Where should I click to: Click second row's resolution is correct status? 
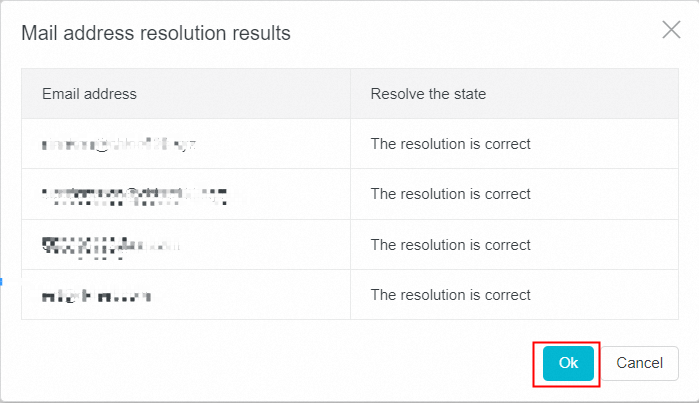click(x=450, y=194)
